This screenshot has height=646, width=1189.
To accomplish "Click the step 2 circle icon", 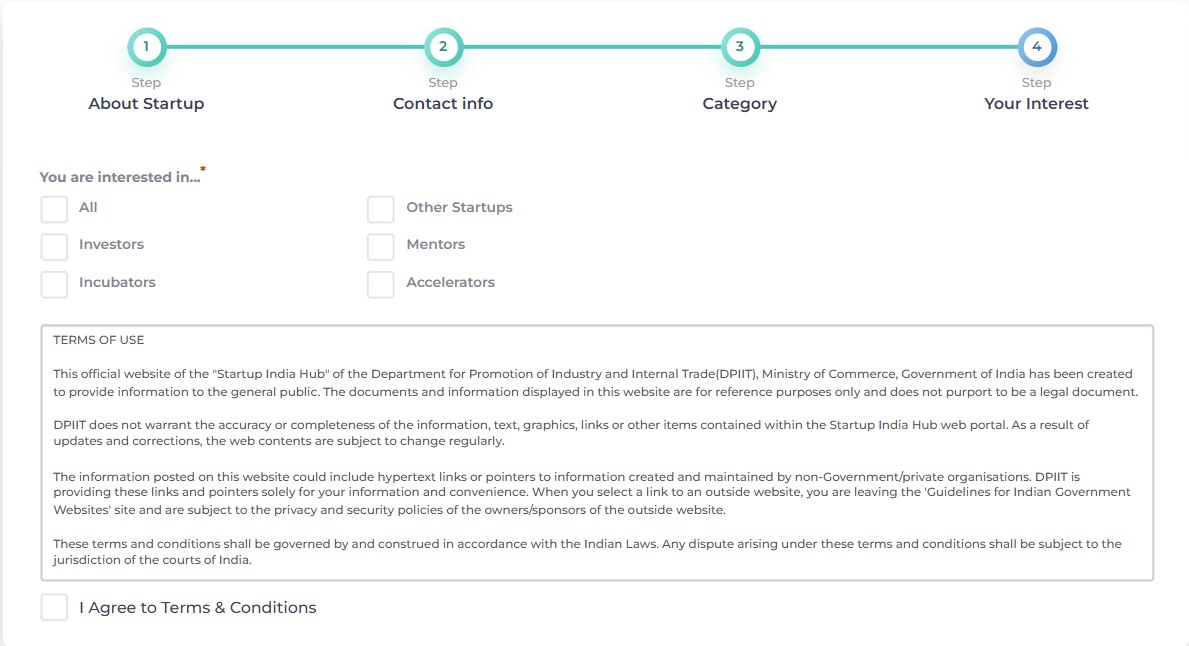I will [443, 46].
